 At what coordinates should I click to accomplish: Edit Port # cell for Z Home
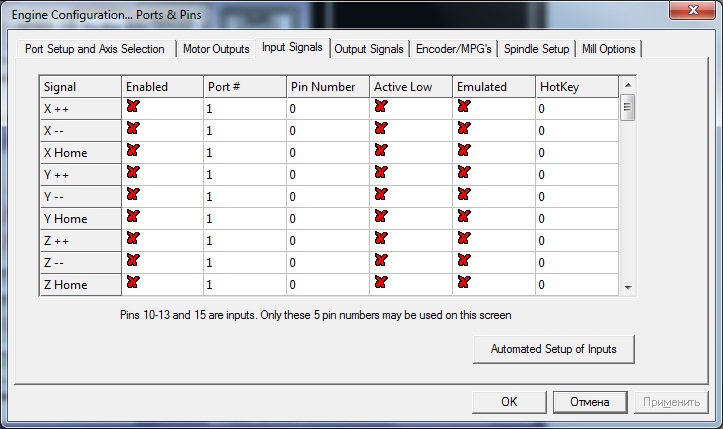[x=245, y=285]
